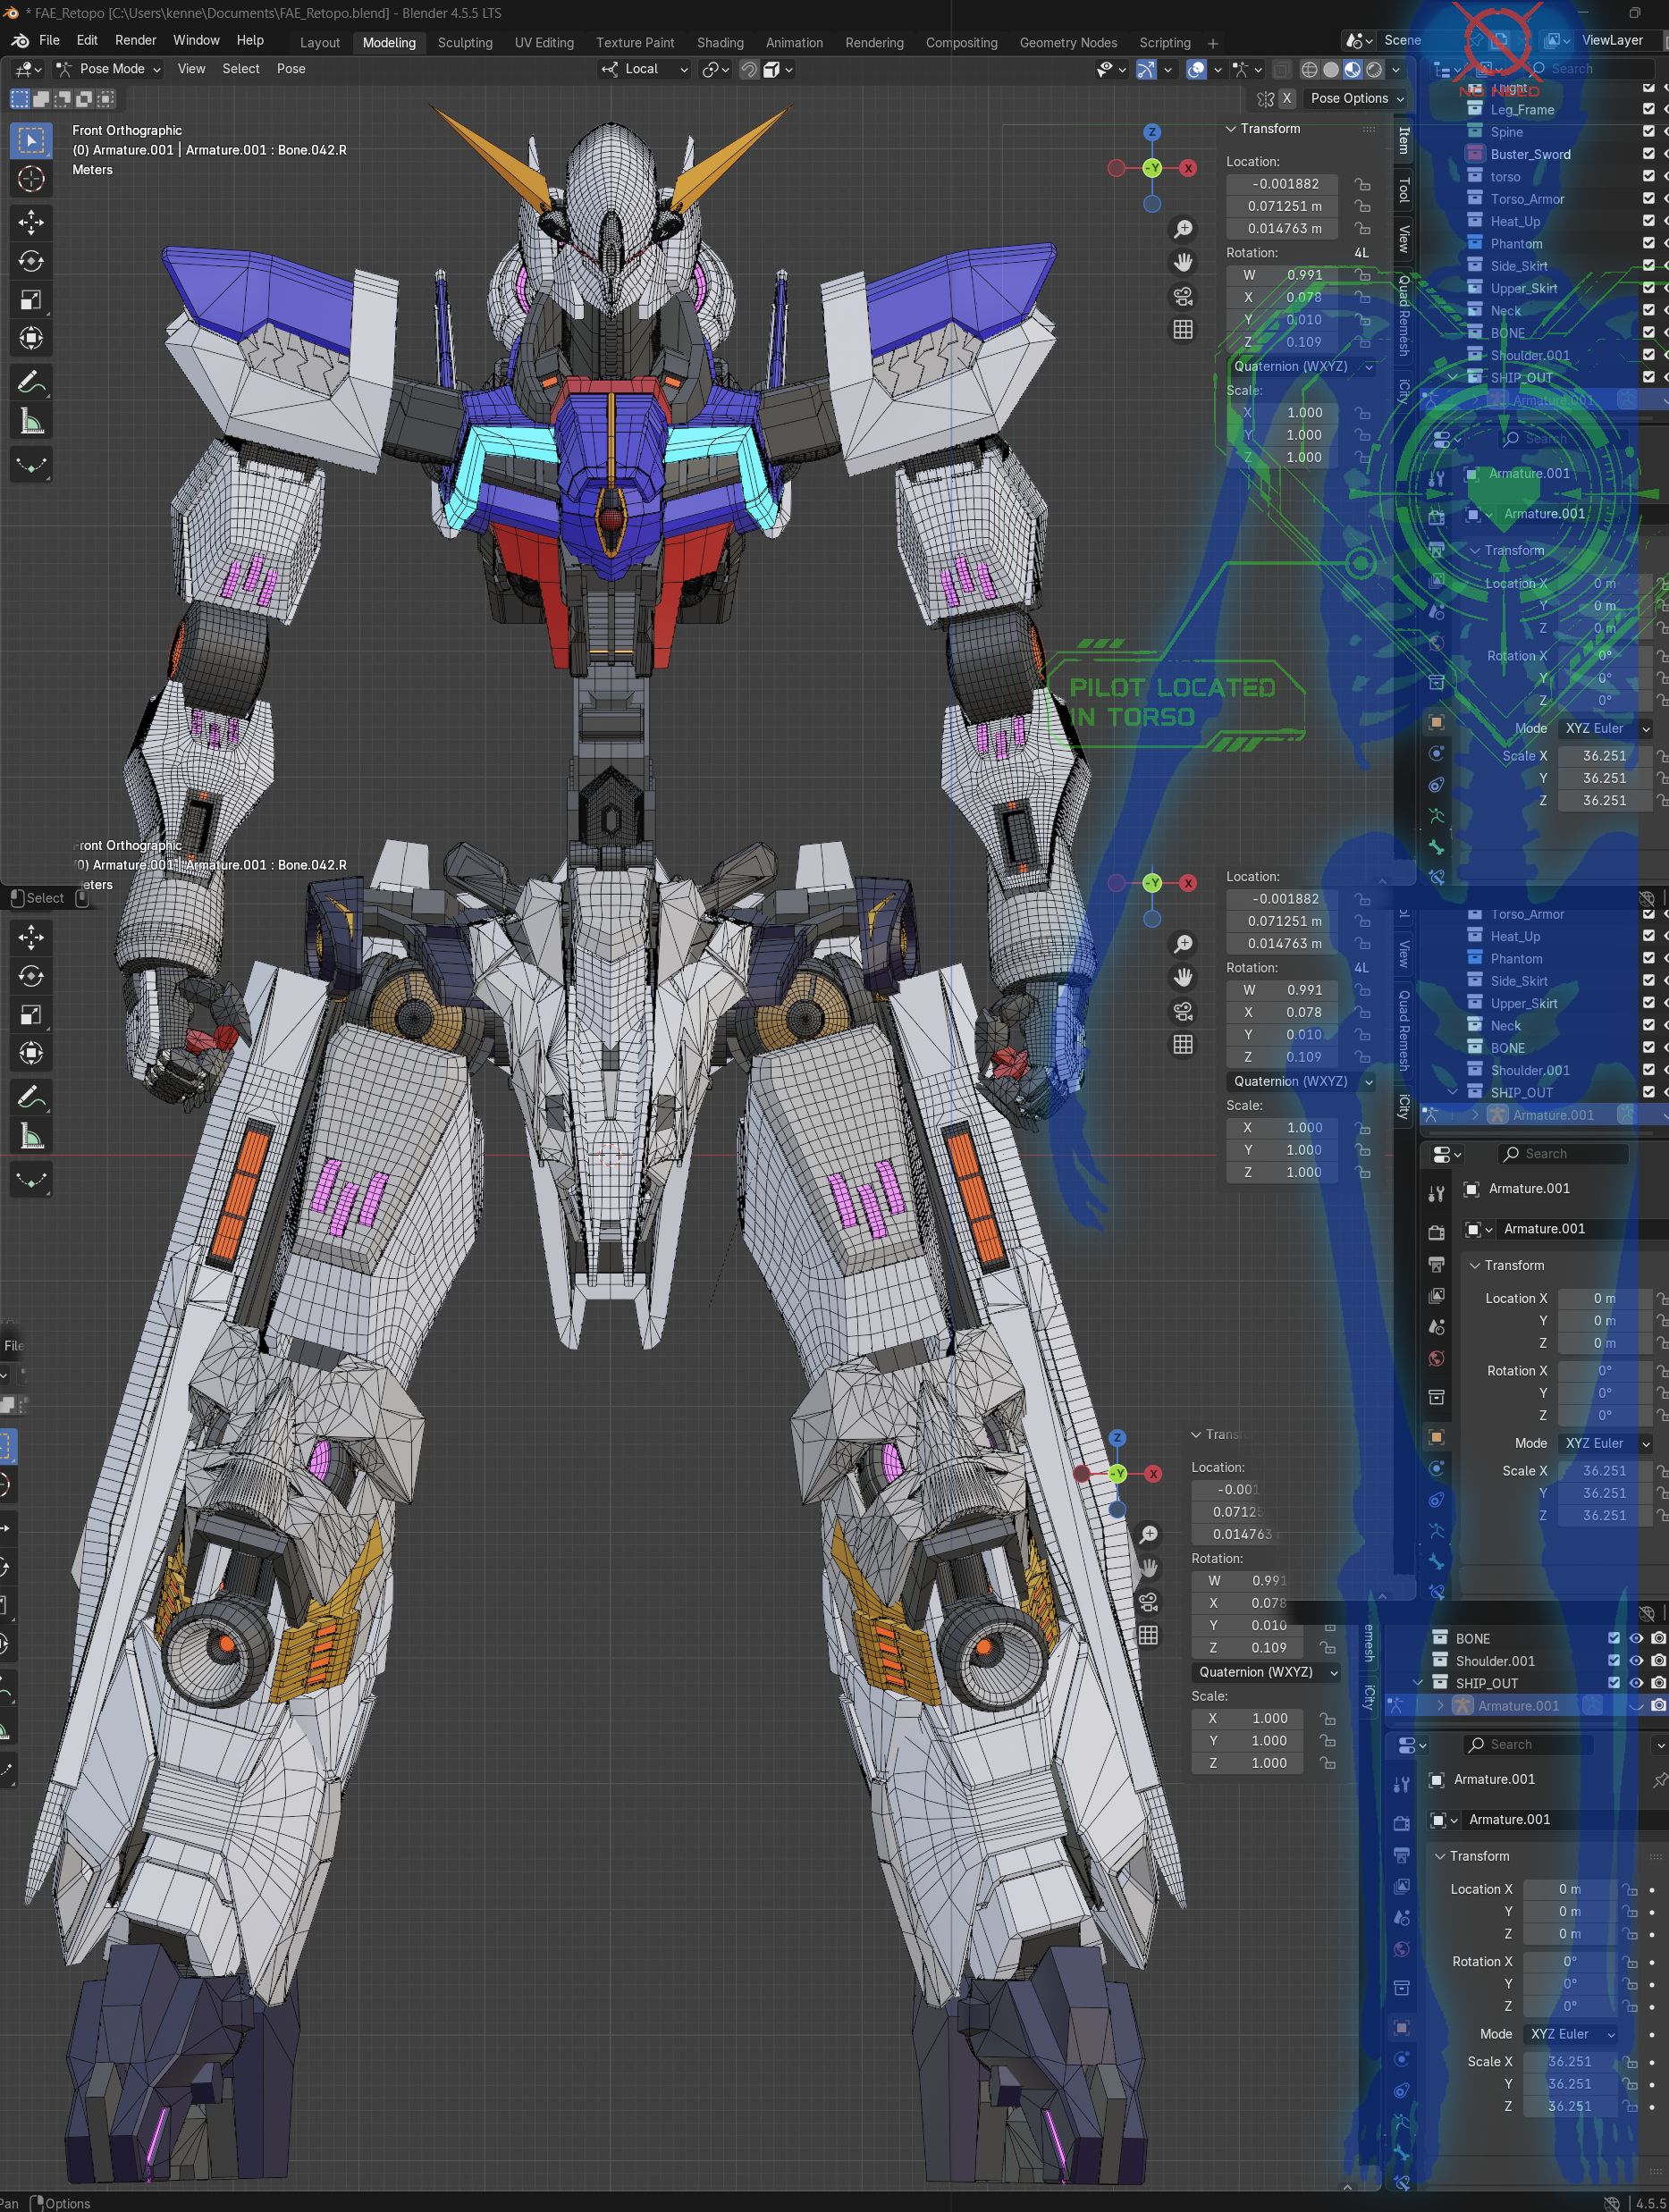Switch to the Texture Paint workspace tab
This screenshot has width=1669, height=2212.
point(635,43)
